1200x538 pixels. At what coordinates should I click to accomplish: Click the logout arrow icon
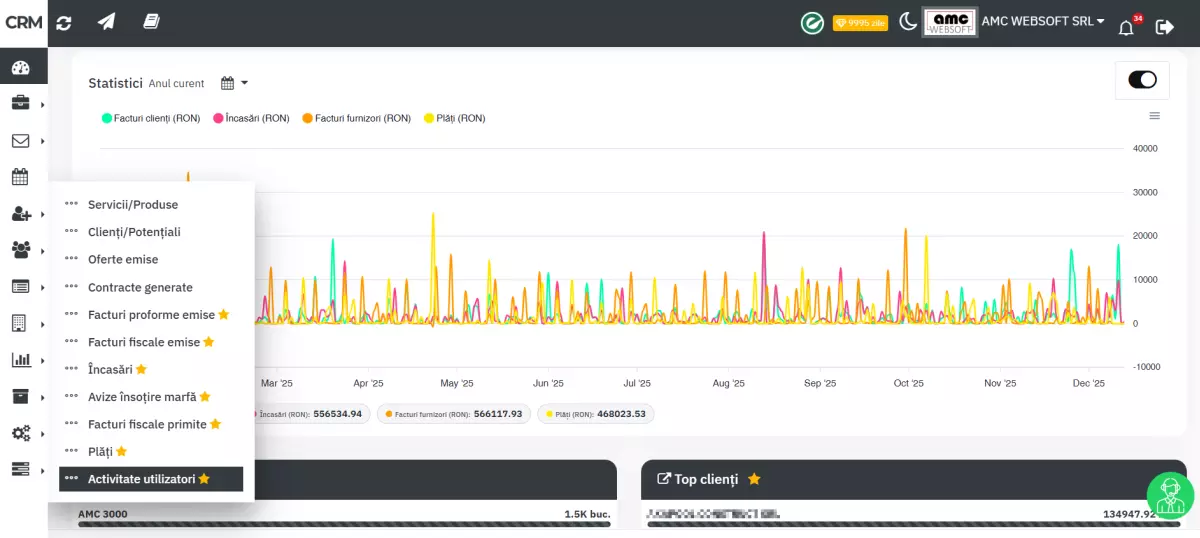tap(1165, 27)
